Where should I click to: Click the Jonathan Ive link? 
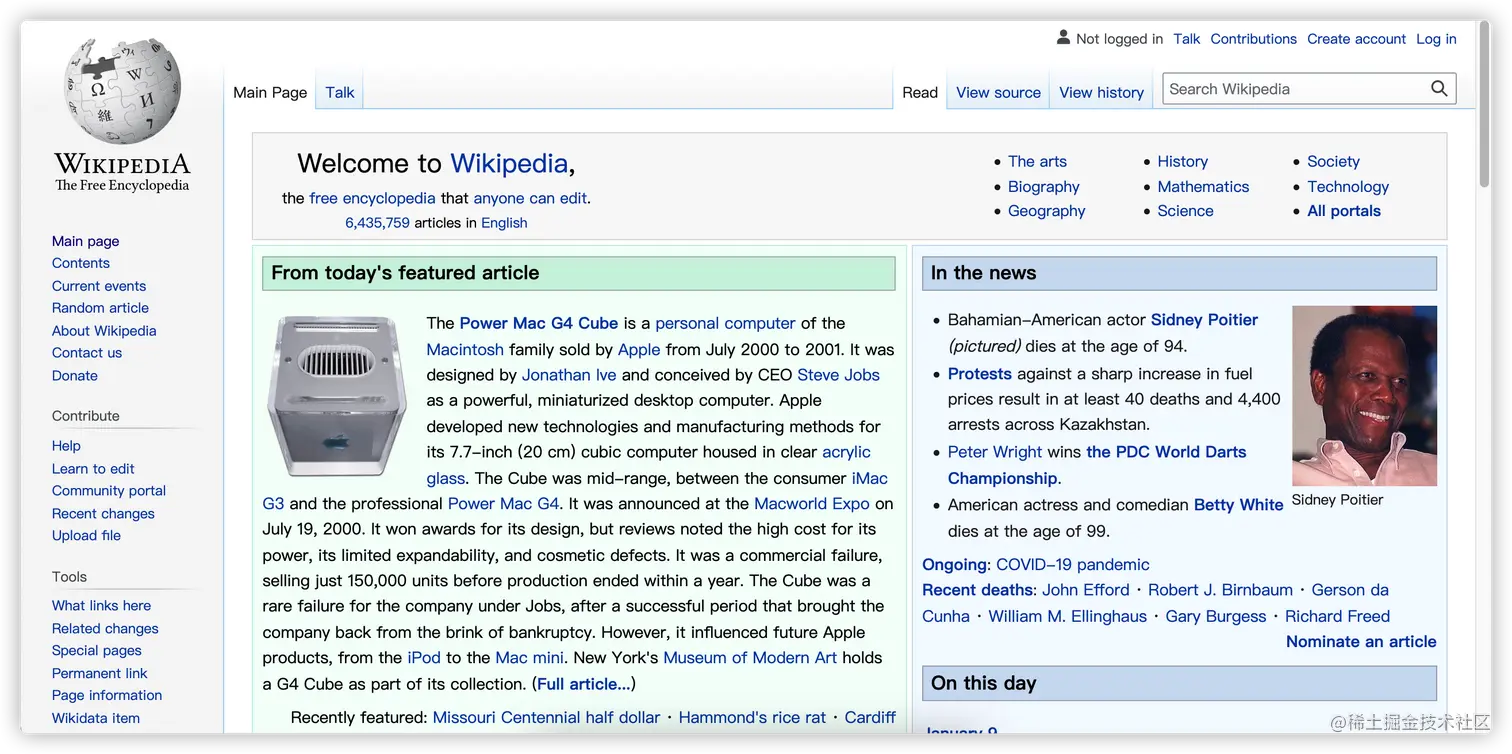569,376
